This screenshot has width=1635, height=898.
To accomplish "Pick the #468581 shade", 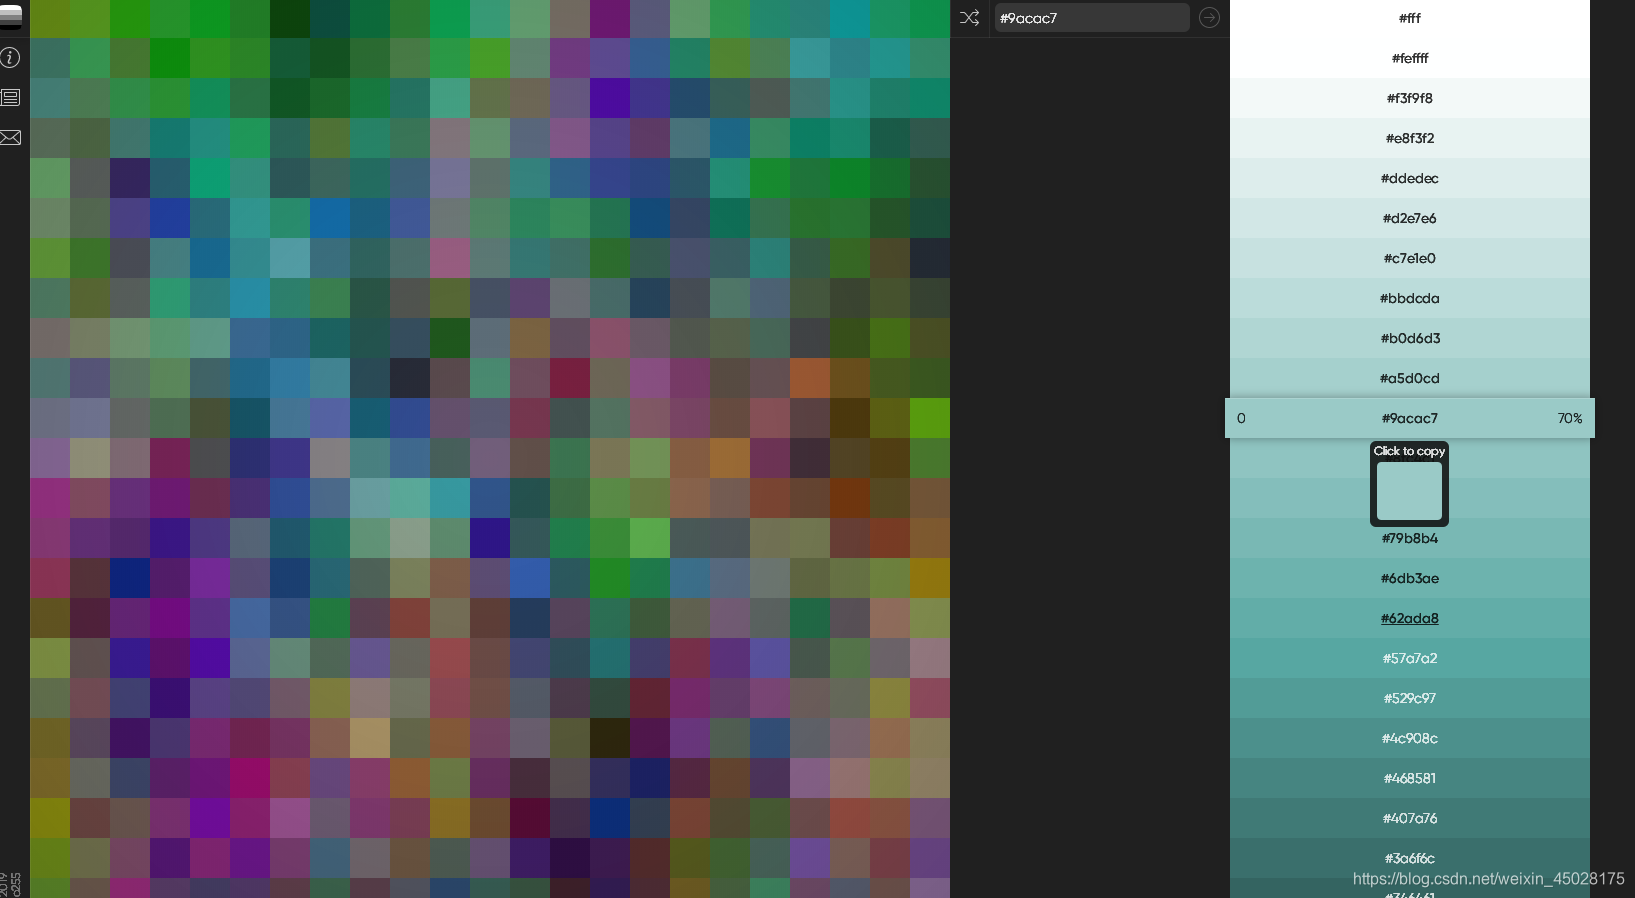I will click(1410, 778).
